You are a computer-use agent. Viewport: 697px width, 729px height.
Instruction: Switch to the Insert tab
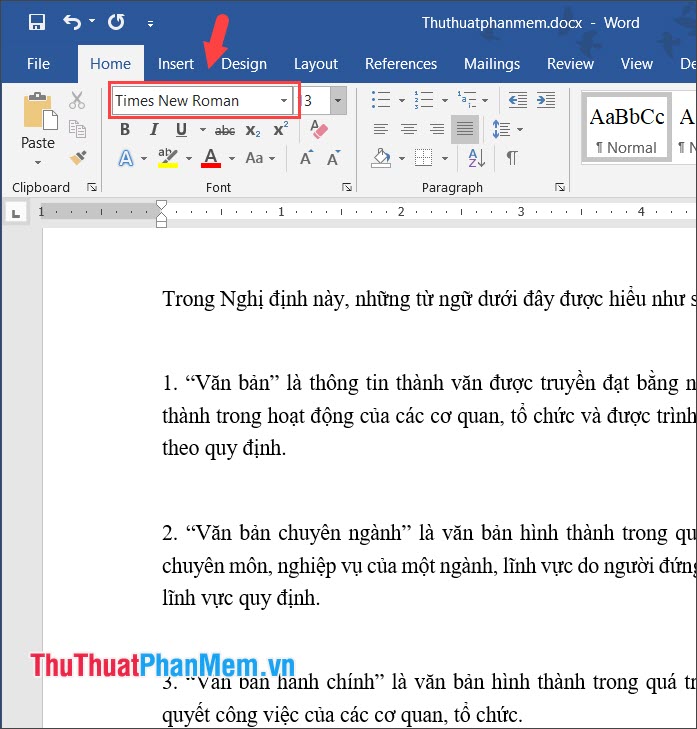pyautogui.click(x=175, y=64)
